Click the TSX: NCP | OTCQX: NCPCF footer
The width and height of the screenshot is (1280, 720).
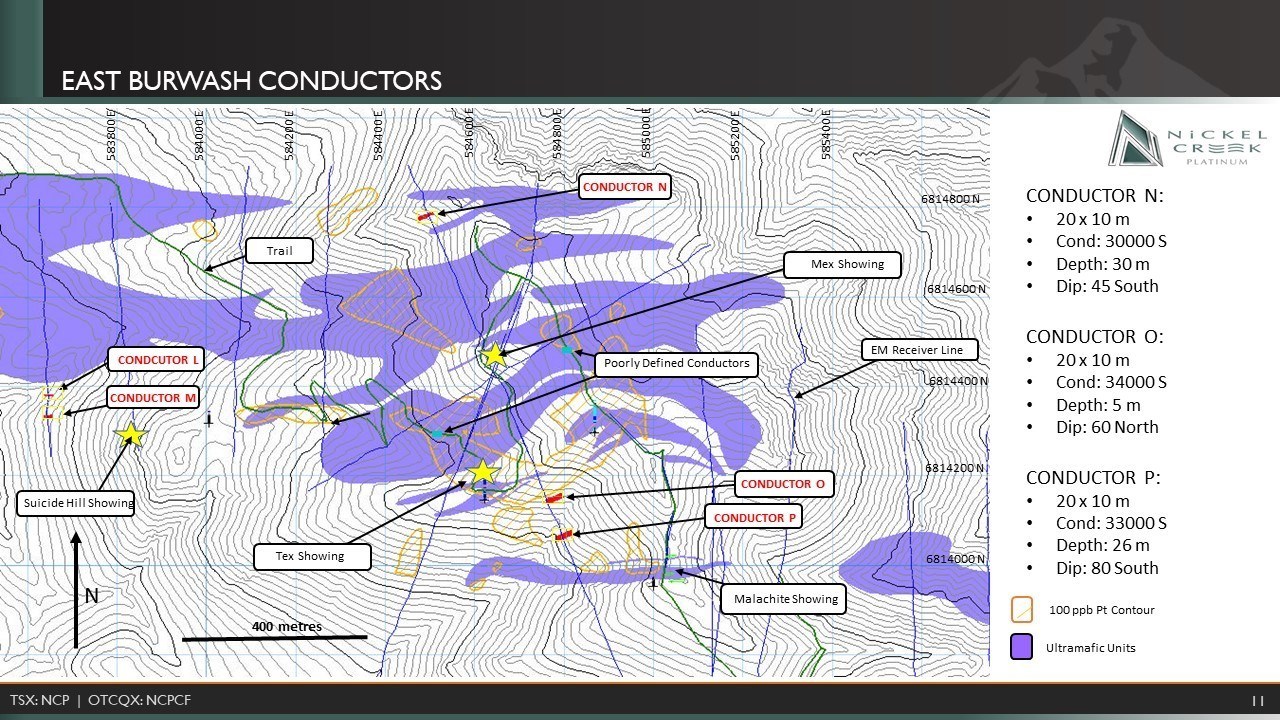[x=100, y=700]
